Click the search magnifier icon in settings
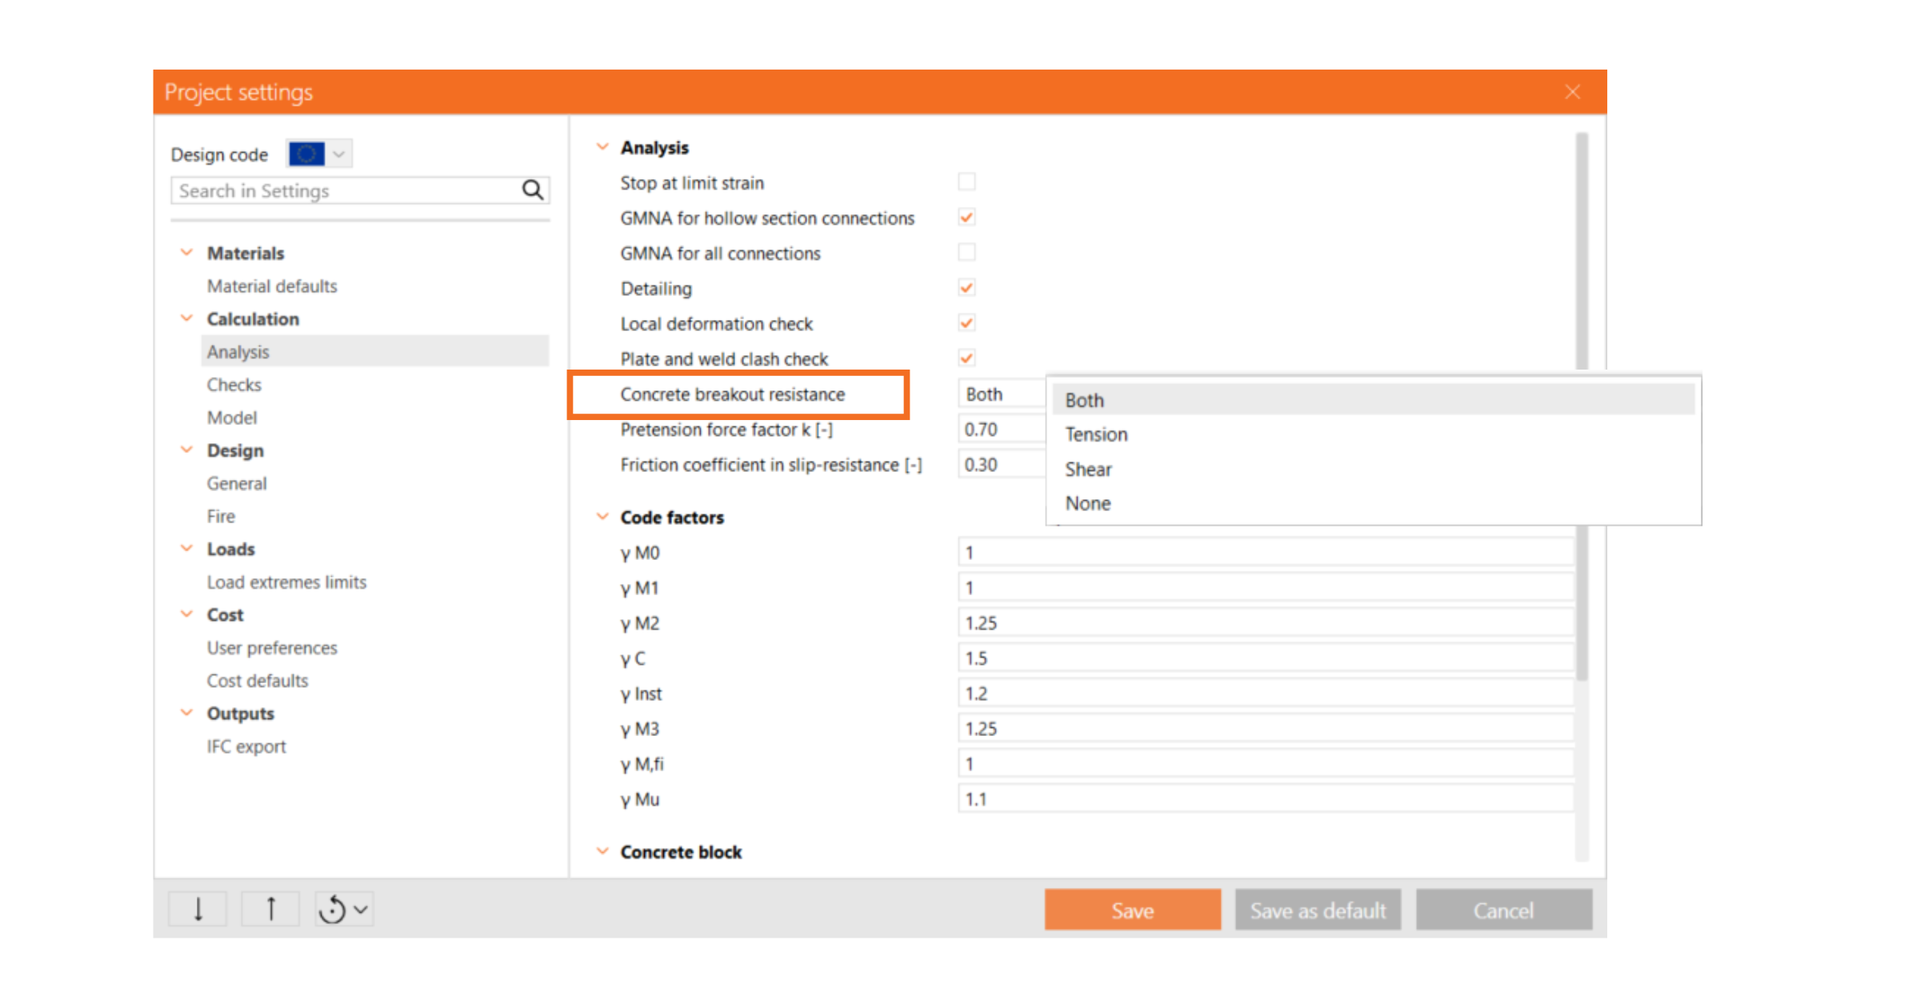Image resolution: width=1920 pixels, height=1008 pixels. (x=532, y=190)
